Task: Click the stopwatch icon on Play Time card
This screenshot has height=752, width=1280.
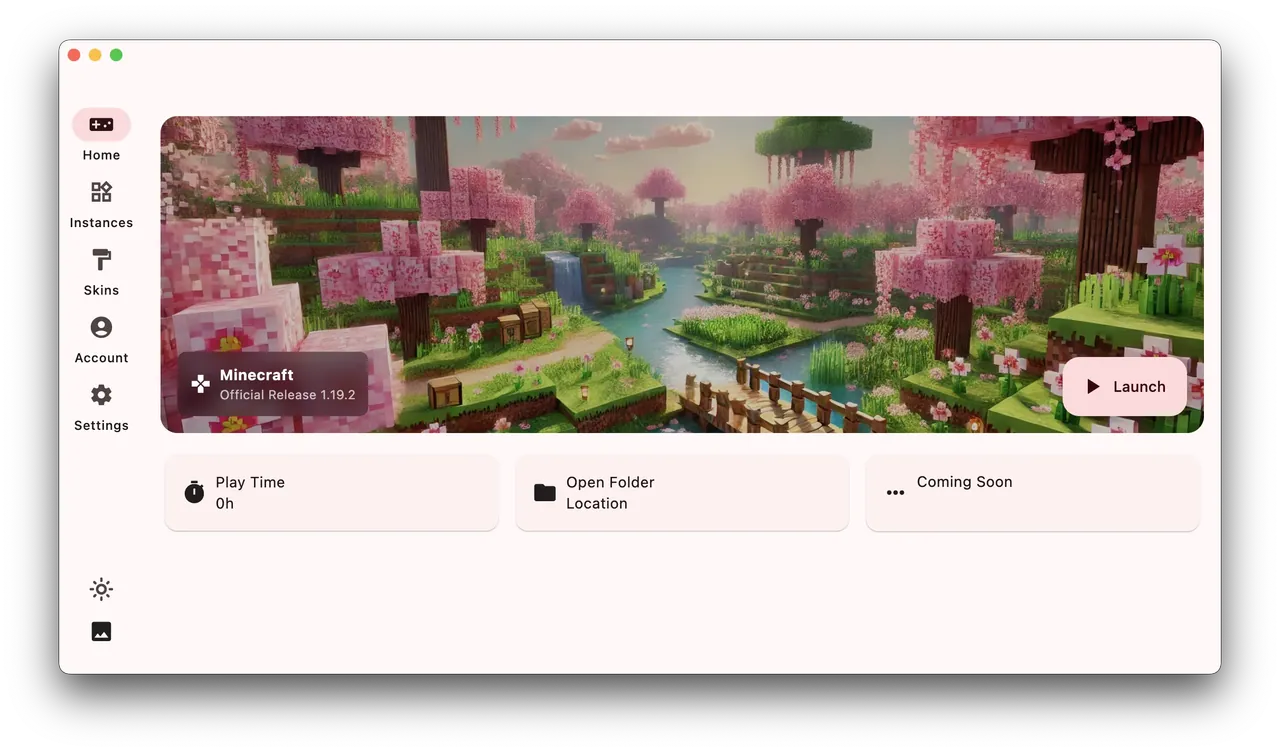Action: (194, 491)
